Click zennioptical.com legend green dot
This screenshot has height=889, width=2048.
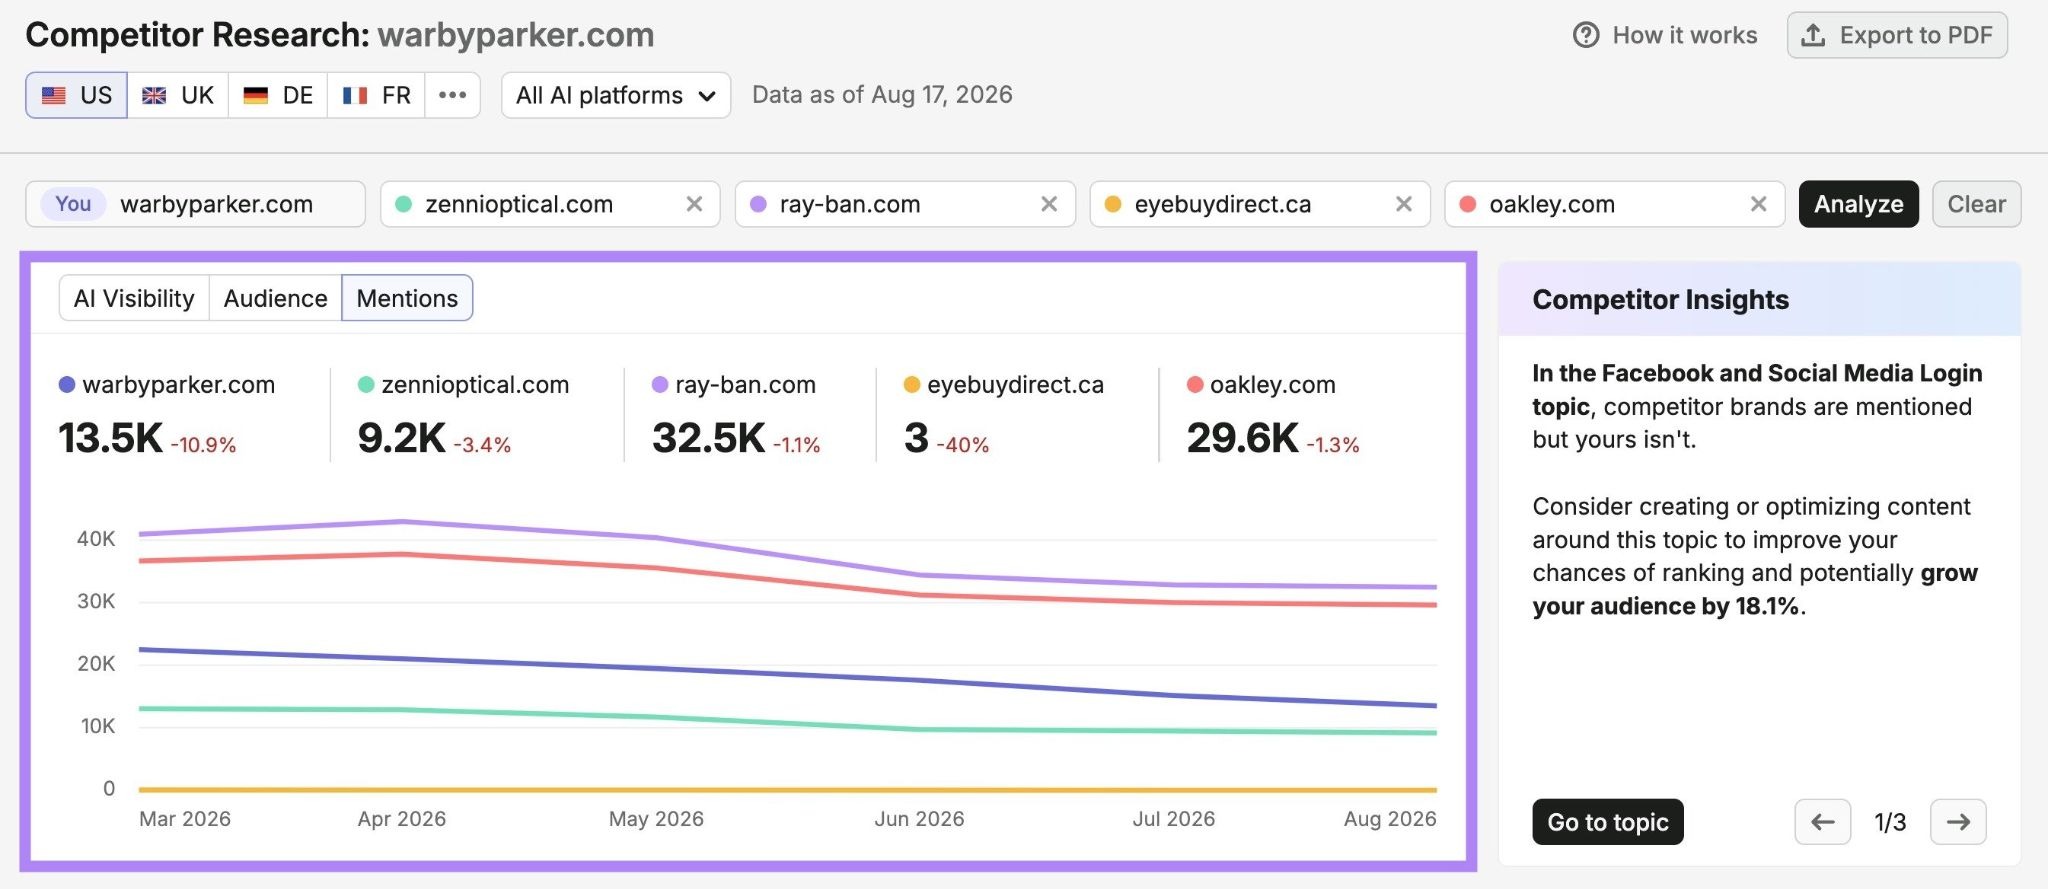(366, 385)
